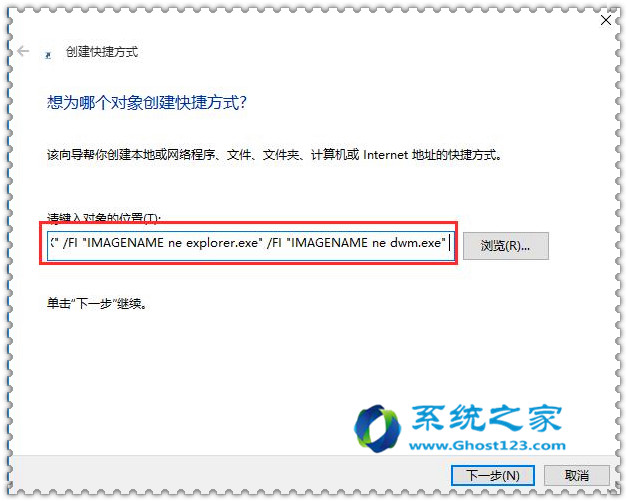The width and height of the screenshot is (628, 502).
Task: Click the swirl logo beside 系统之家
Action: click(377, 428)
